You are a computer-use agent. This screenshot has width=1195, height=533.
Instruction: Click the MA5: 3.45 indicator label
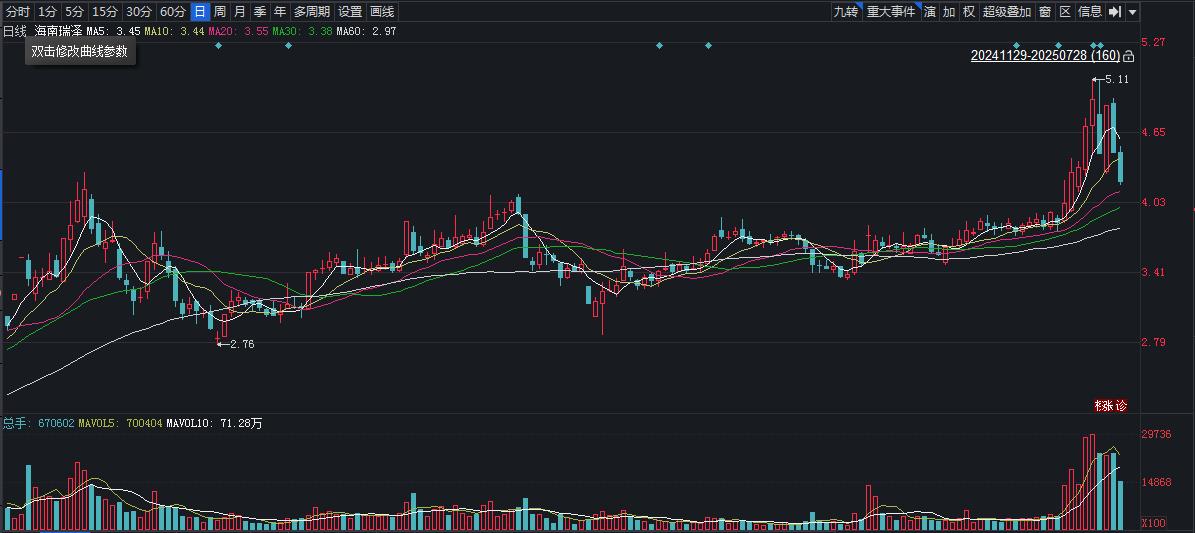114,31
